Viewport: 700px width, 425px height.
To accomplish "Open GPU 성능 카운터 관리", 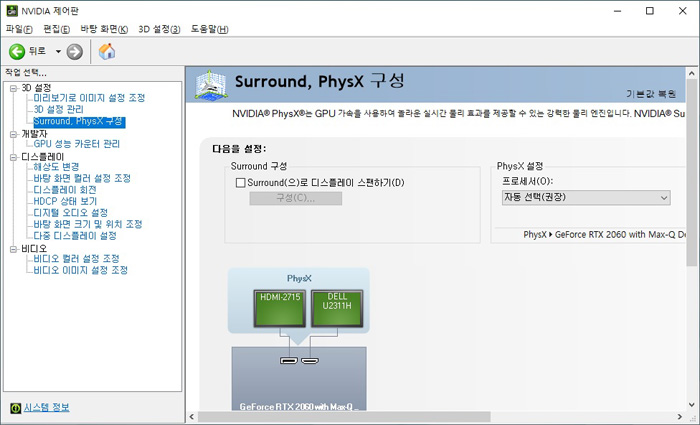I will coord(77,144).
